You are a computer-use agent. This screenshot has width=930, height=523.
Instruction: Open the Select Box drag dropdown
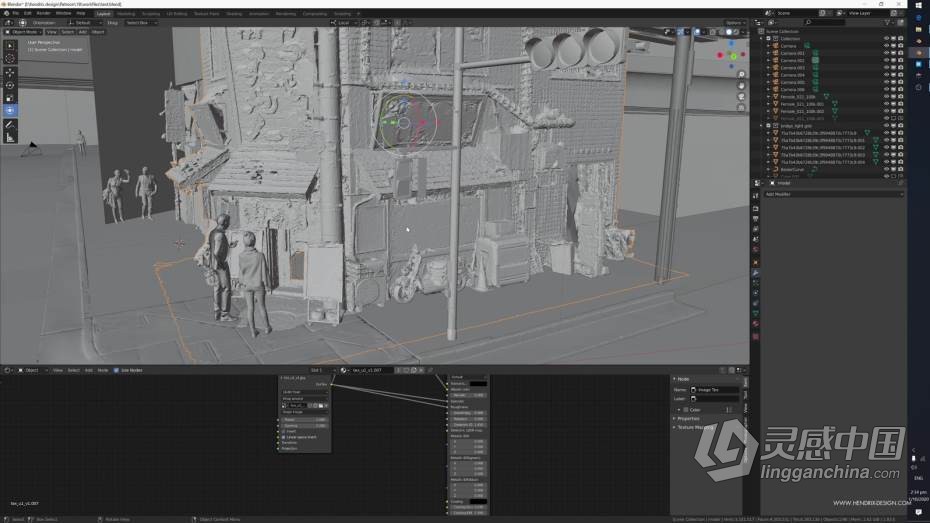pos(140,23)
